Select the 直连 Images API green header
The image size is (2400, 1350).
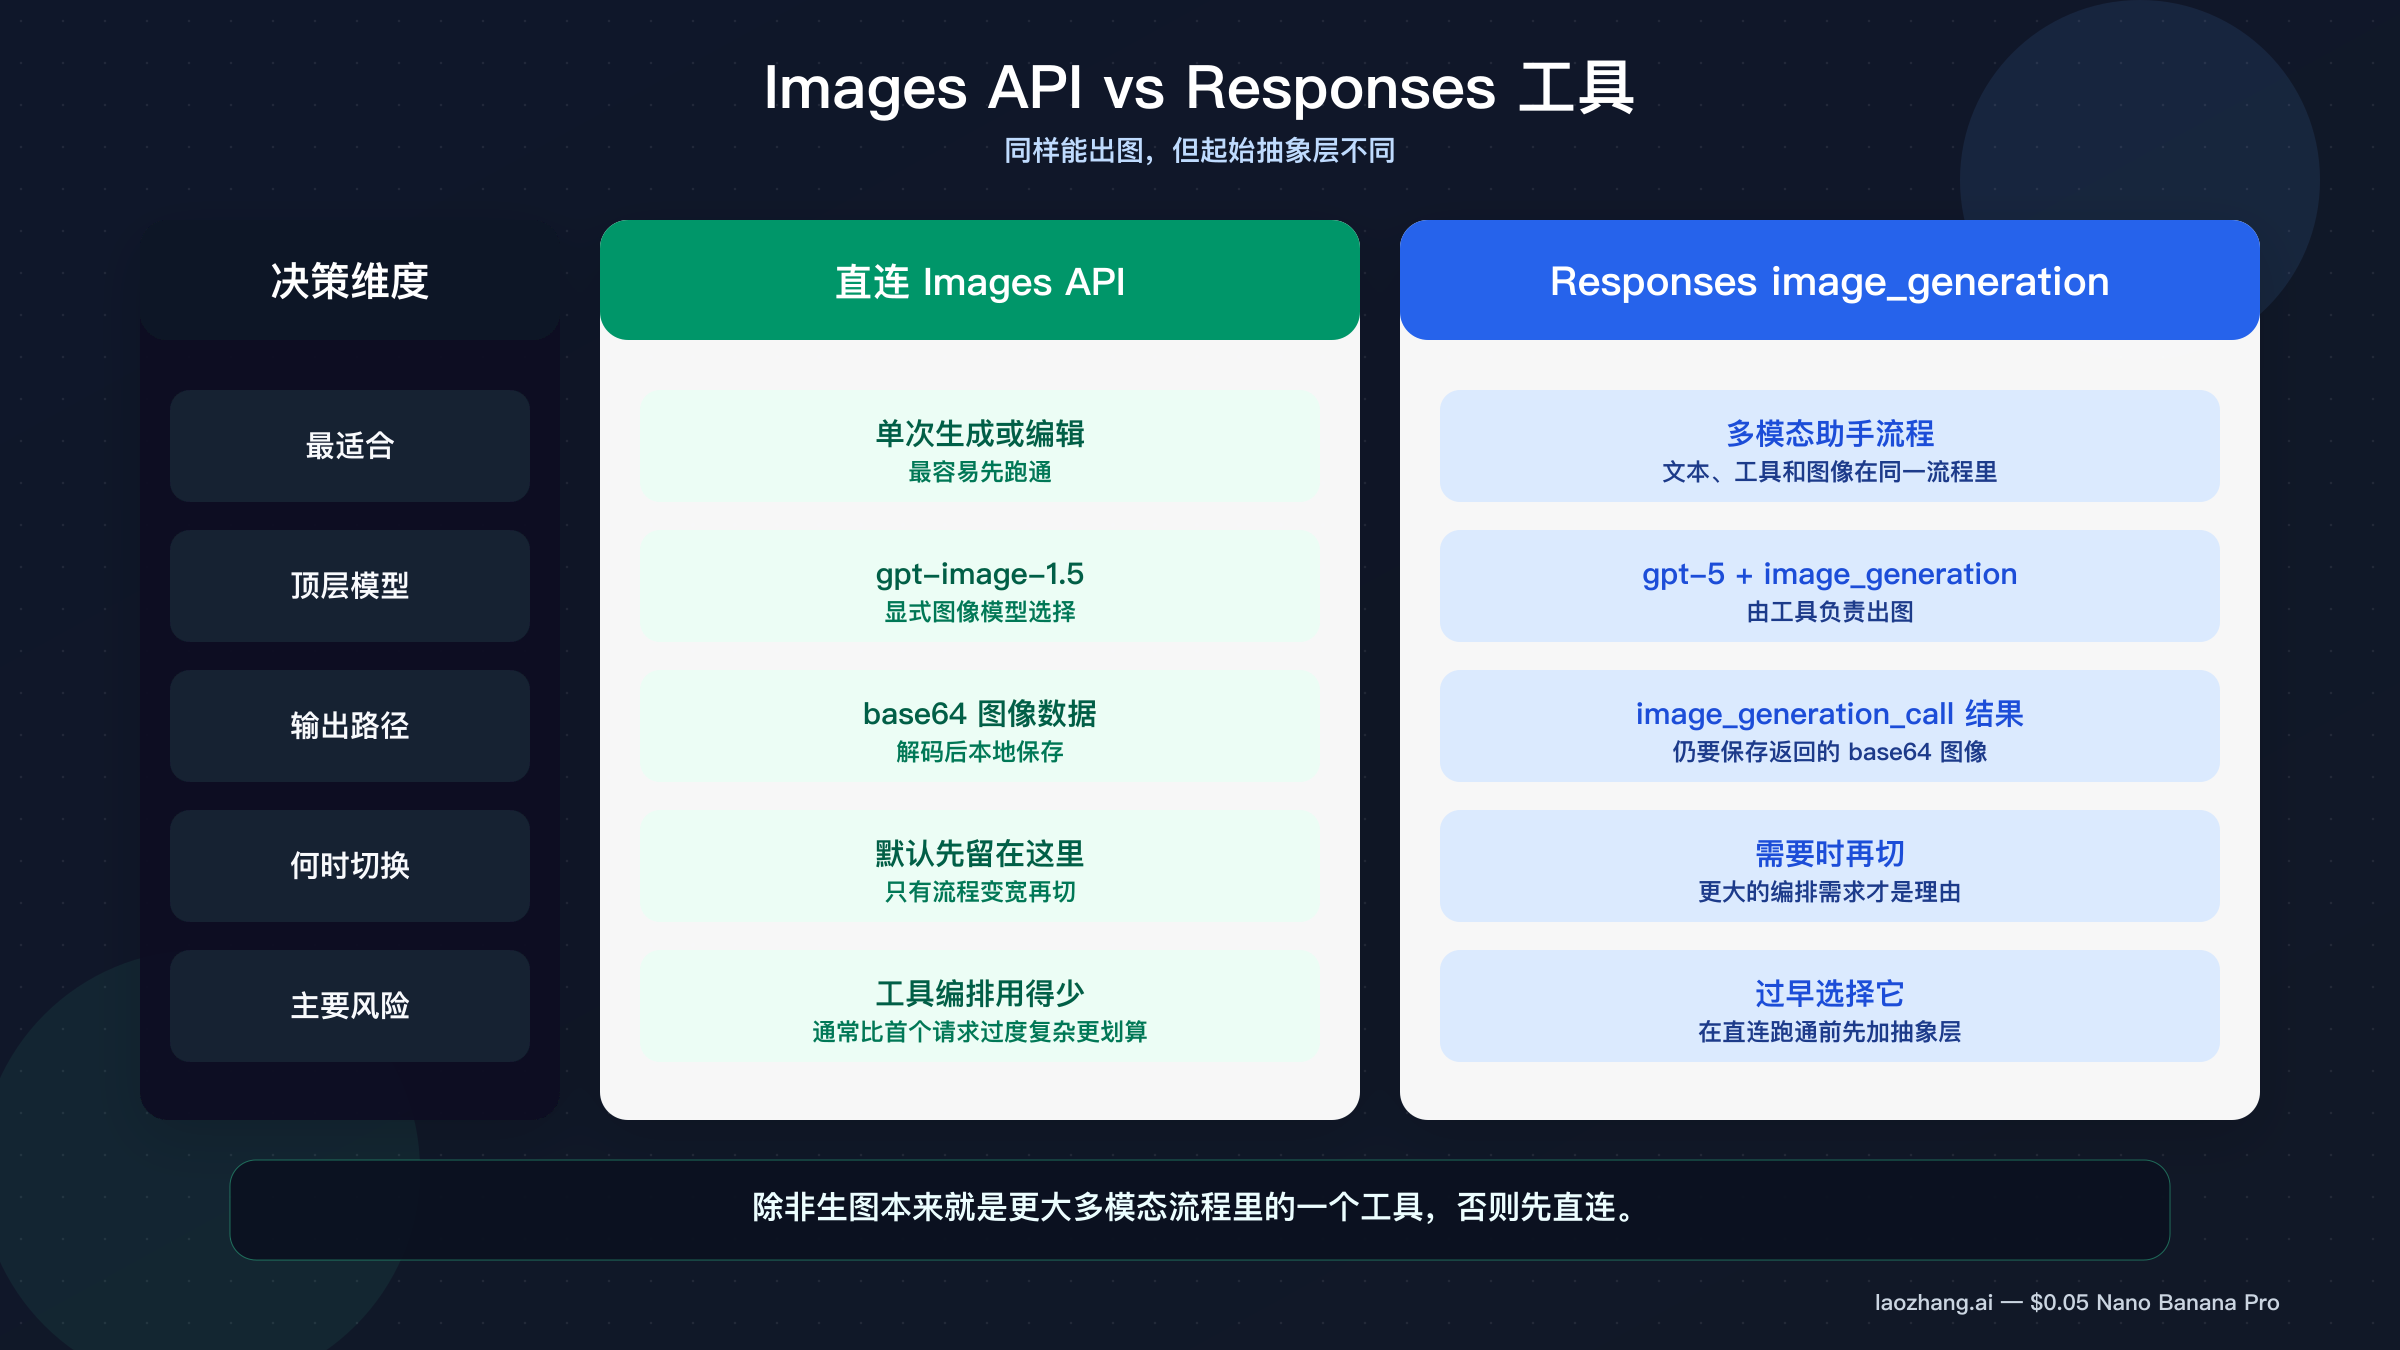tap(979, 281)
